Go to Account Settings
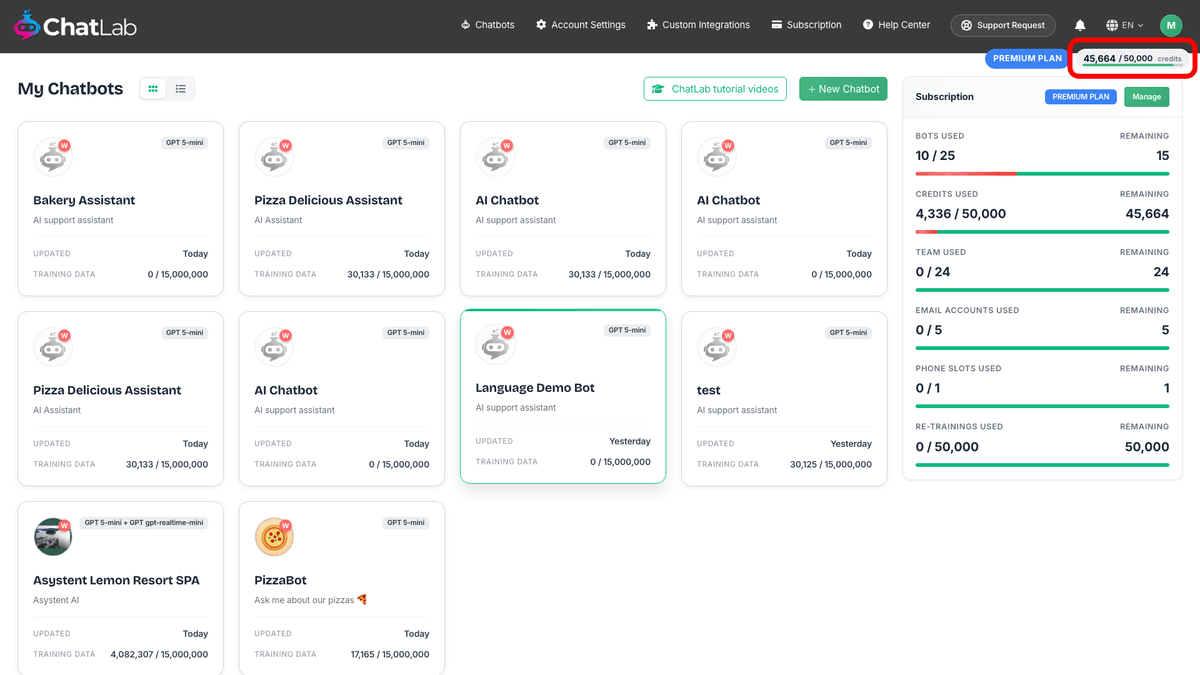Image resolution: width=1200 pixels, height=675 pixels. coord(580,25)
